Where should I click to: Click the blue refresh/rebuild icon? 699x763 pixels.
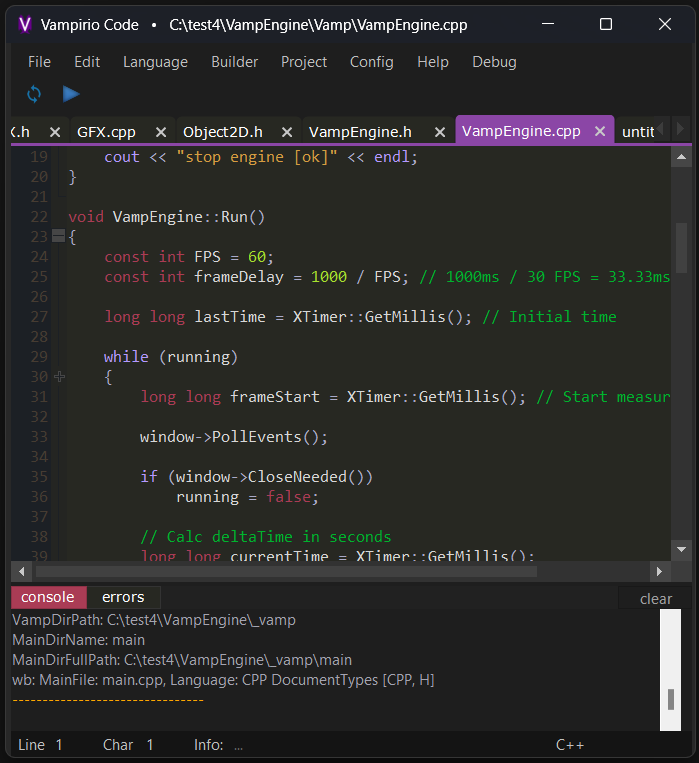34,94
